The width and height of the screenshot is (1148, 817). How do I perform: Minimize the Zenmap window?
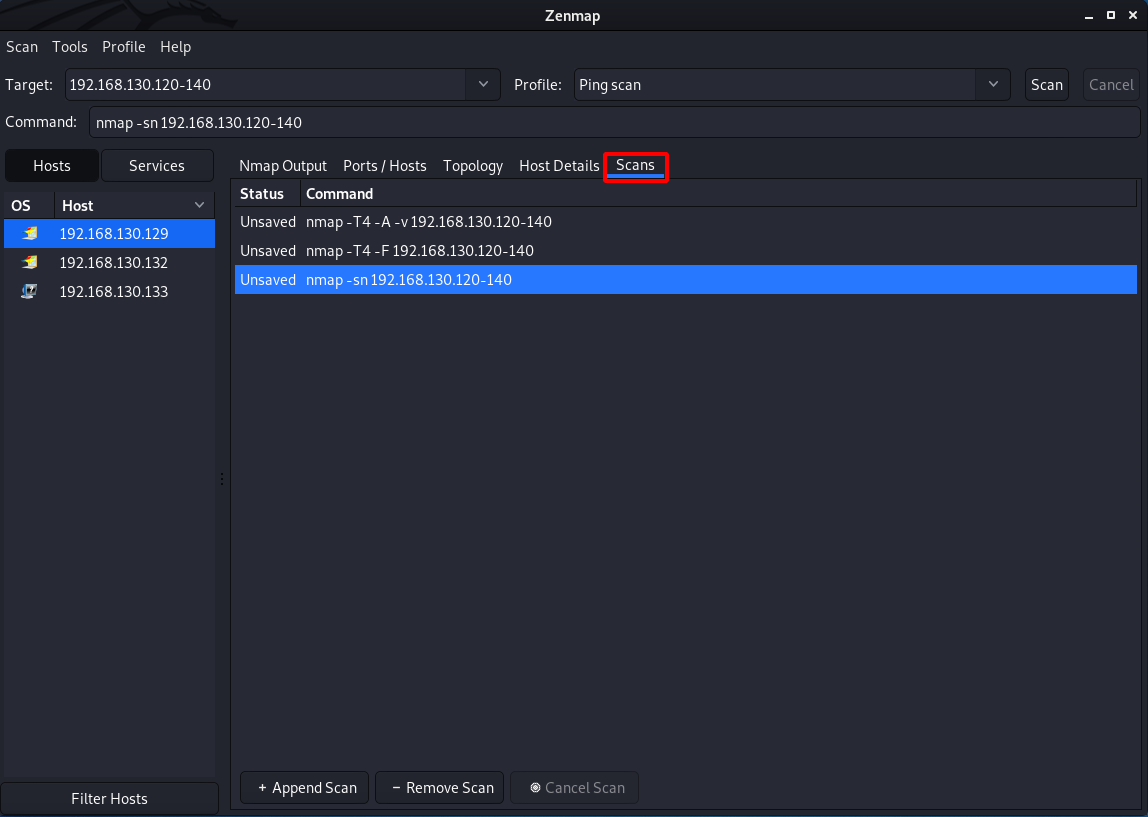coord(1089,15)
